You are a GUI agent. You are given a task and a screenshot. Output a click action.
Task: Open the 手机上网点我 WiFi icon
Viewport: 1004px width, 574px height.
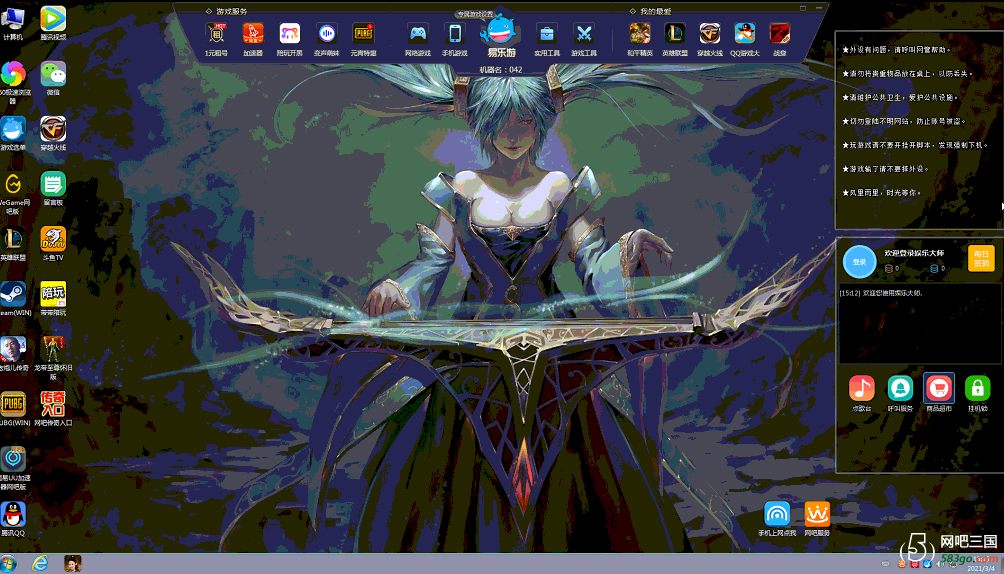tap(777, 514)
